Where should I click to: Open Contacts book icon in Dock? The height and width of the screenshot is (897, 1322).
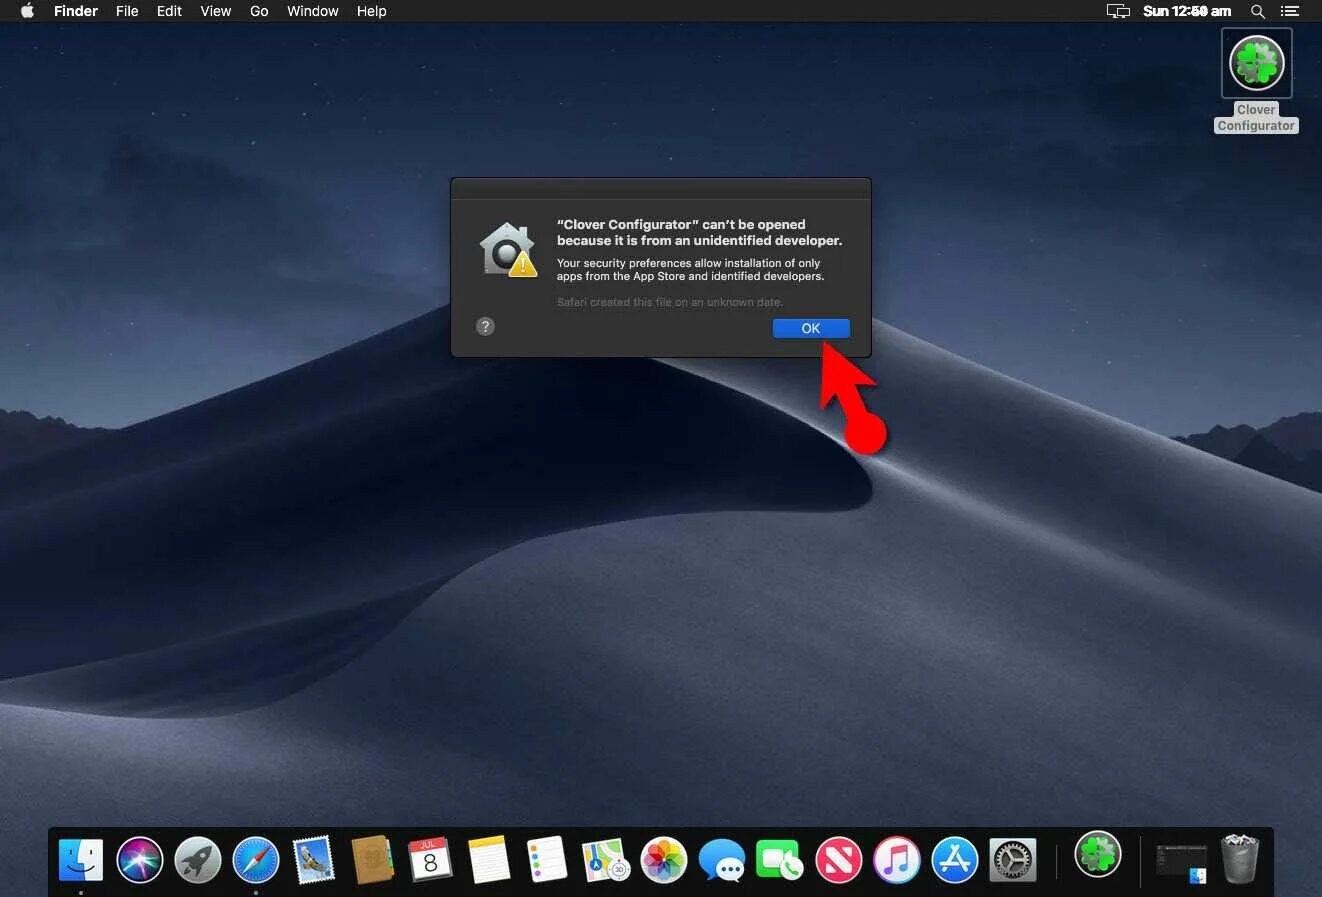pyautogui.click(x=372, y=860)
